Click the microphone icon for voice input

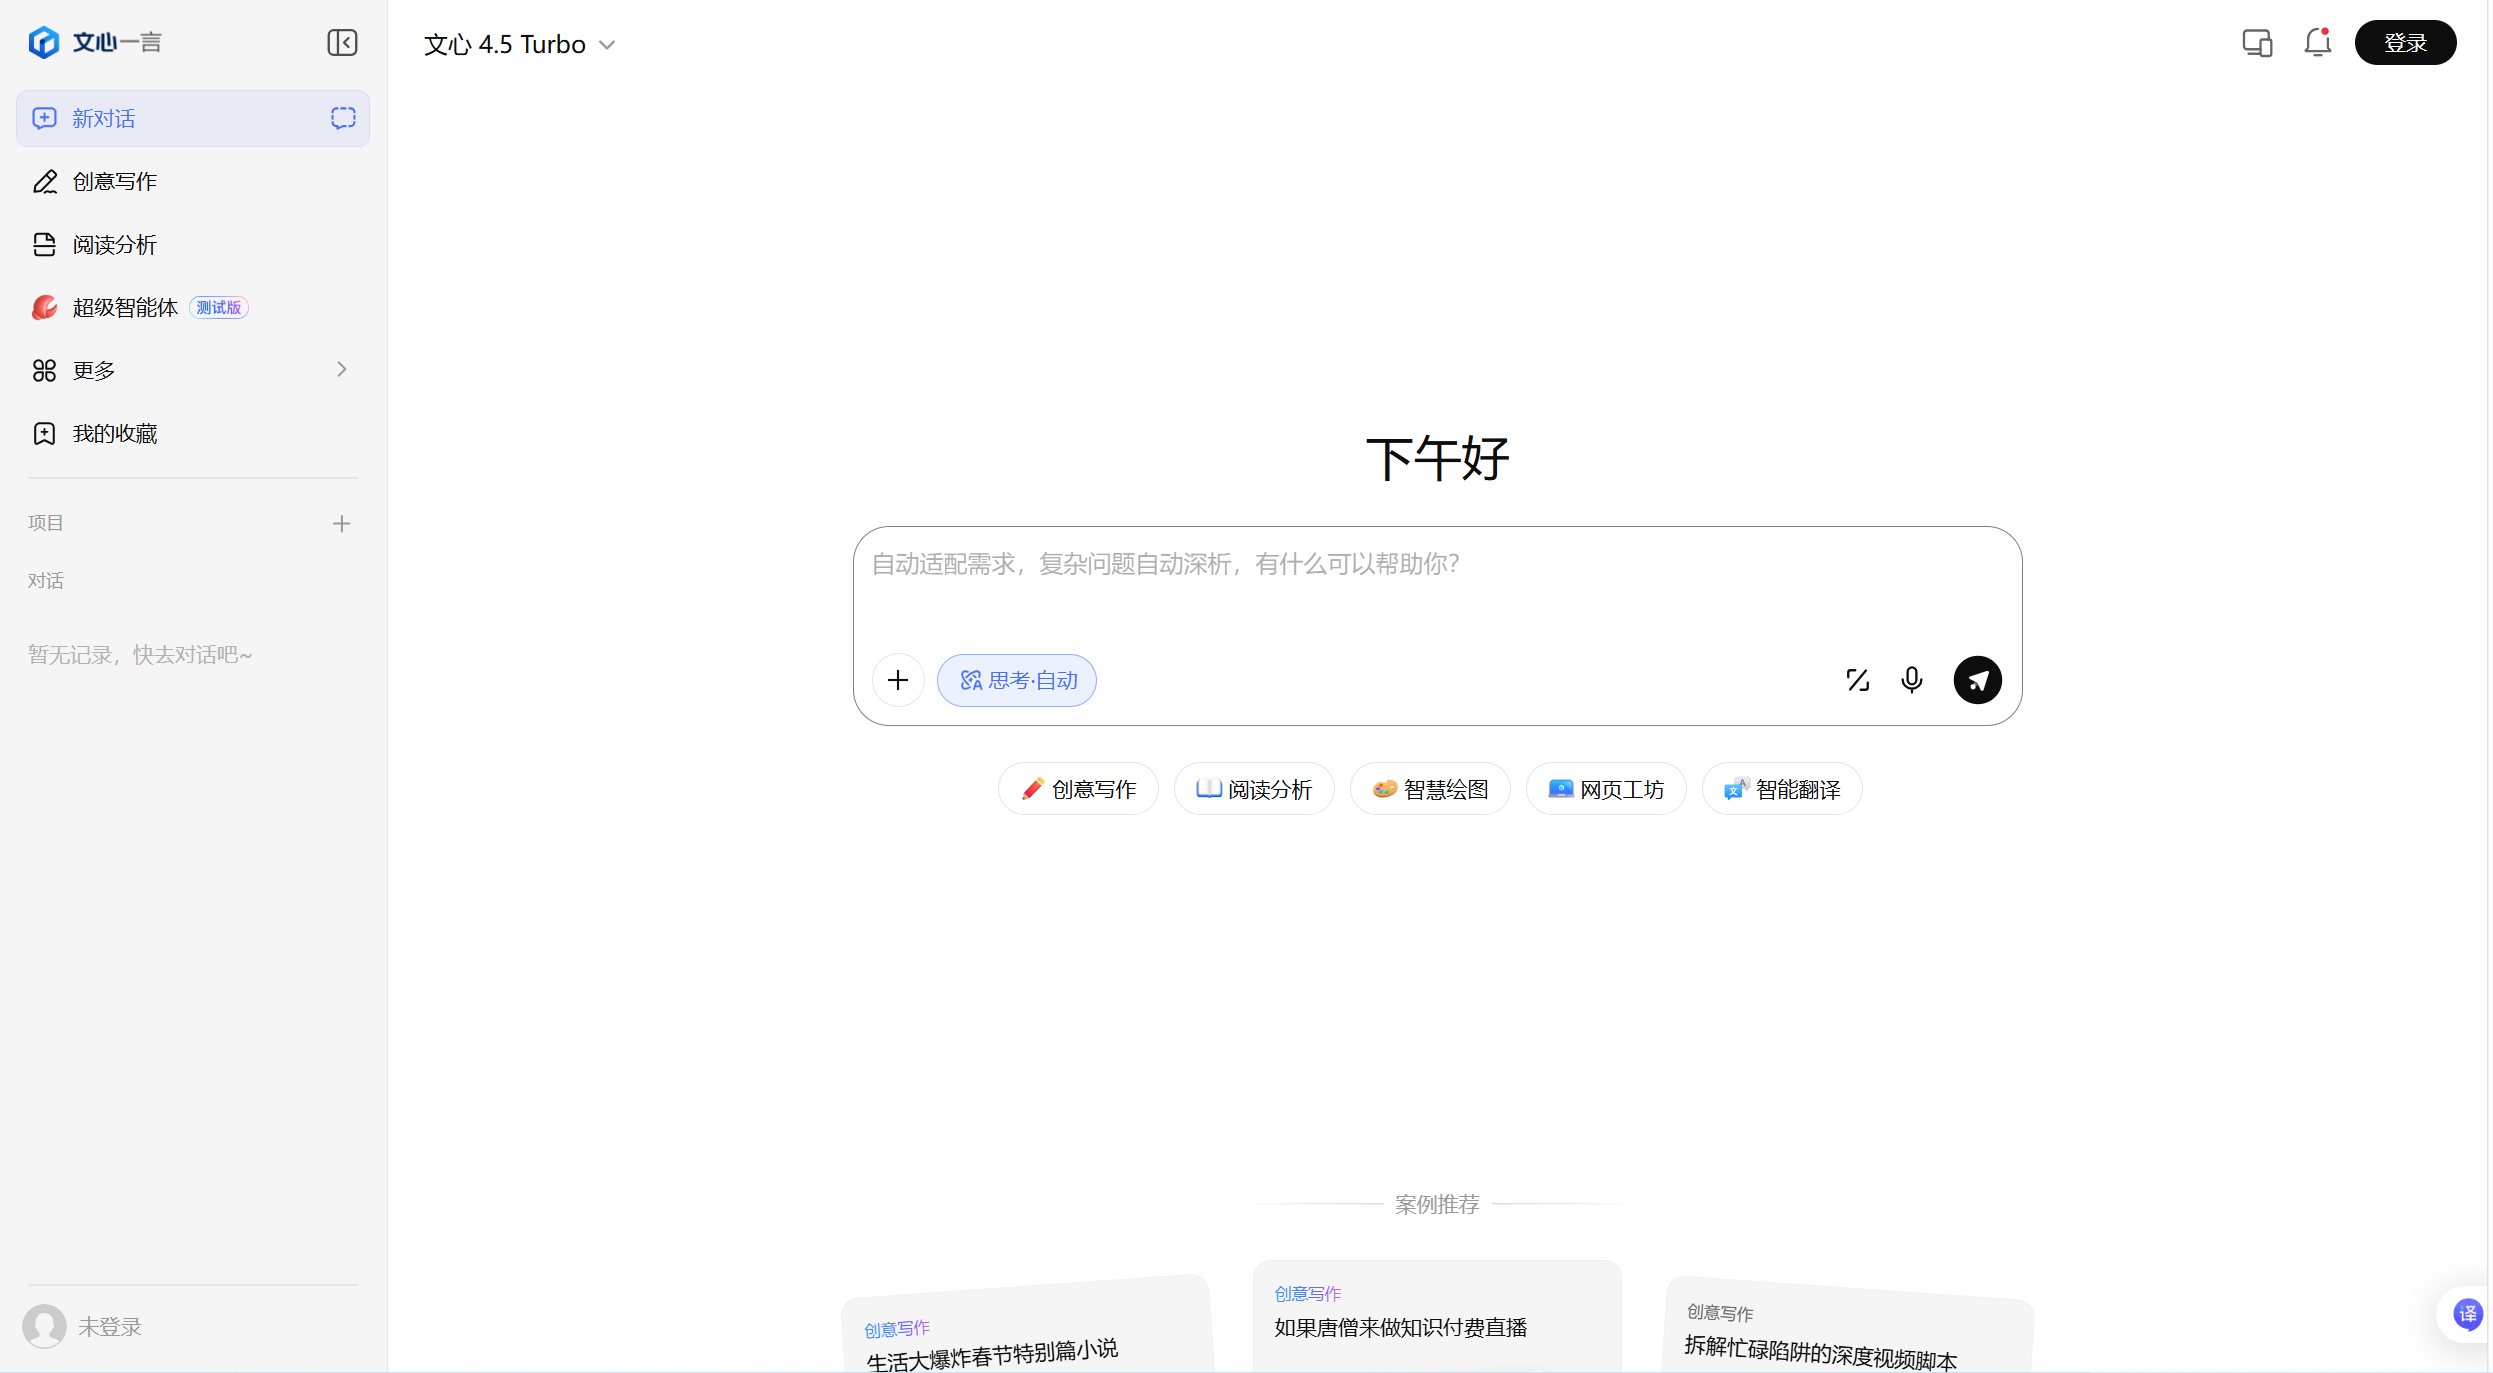[x=1911, y=679]
